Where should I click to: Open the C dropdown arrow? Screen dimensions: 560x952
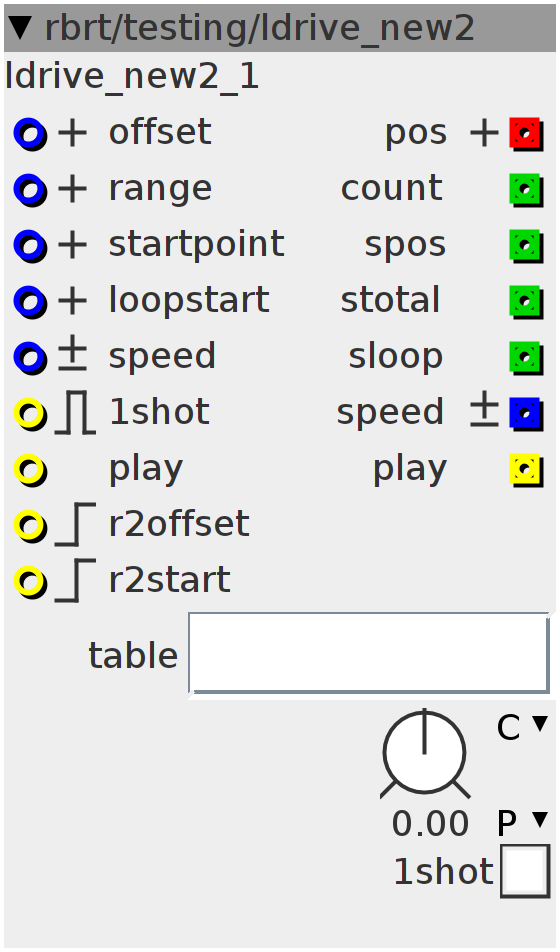539,722
